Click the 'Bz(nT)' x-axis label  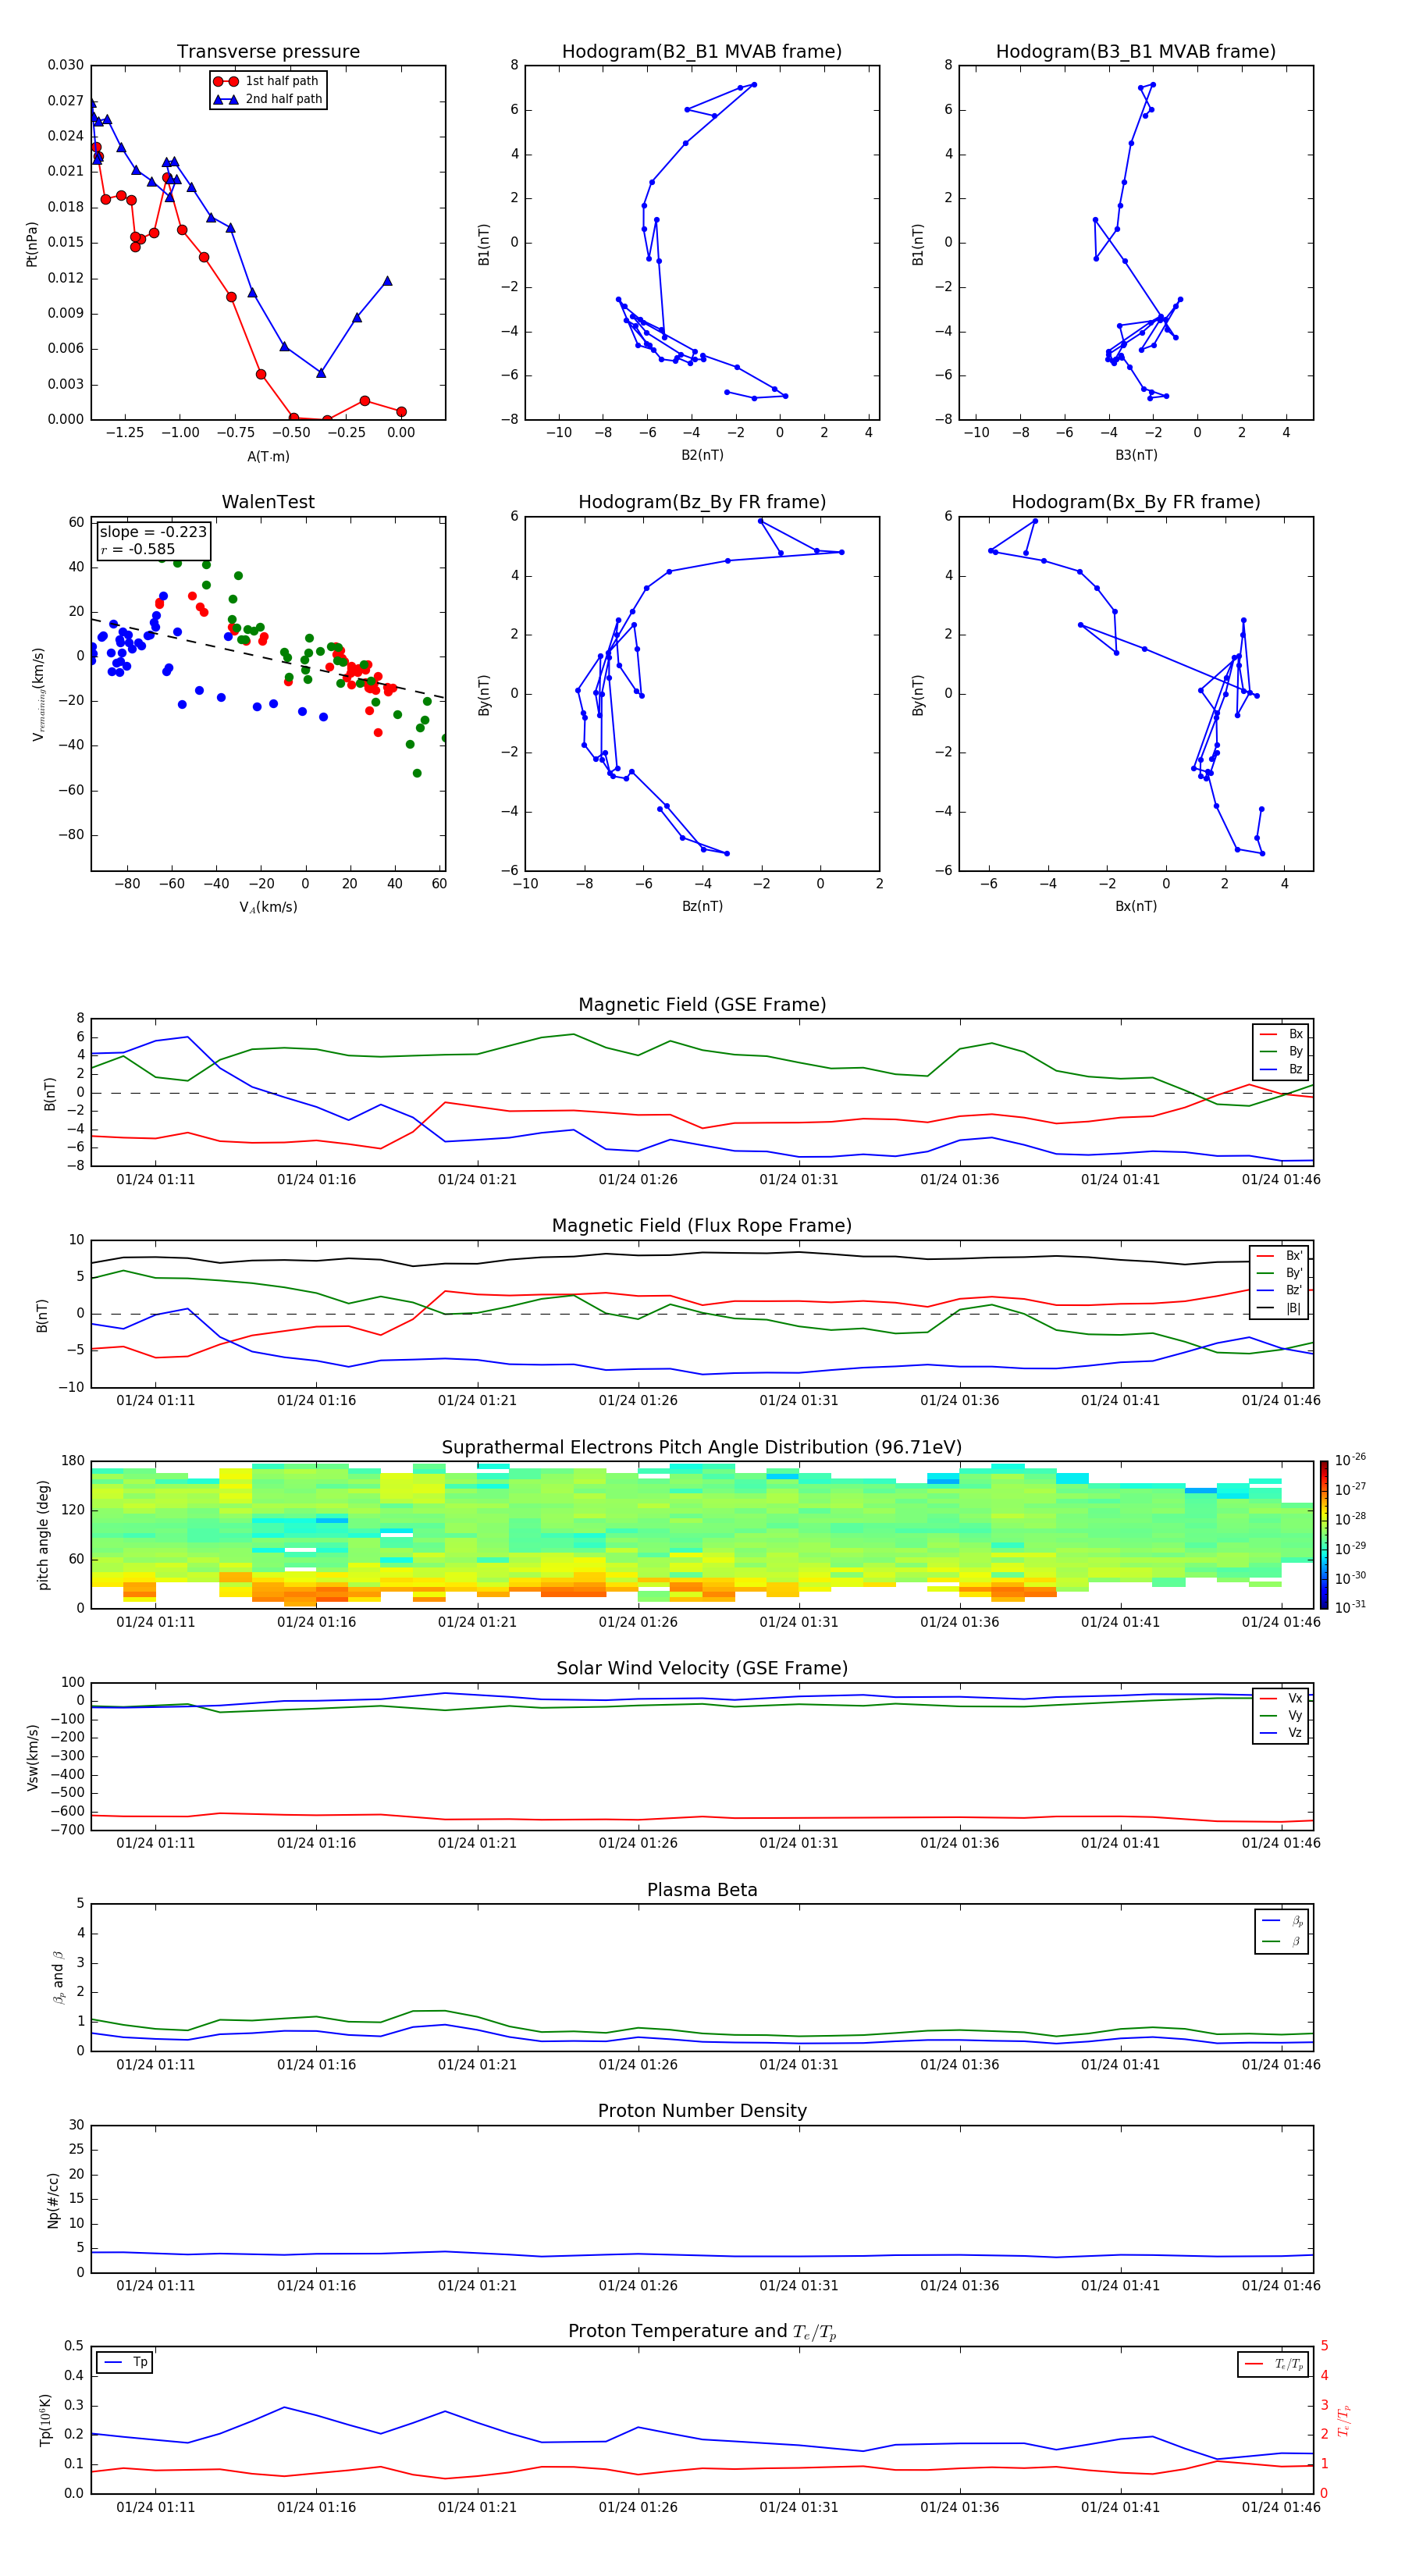[x=702, y=906]
